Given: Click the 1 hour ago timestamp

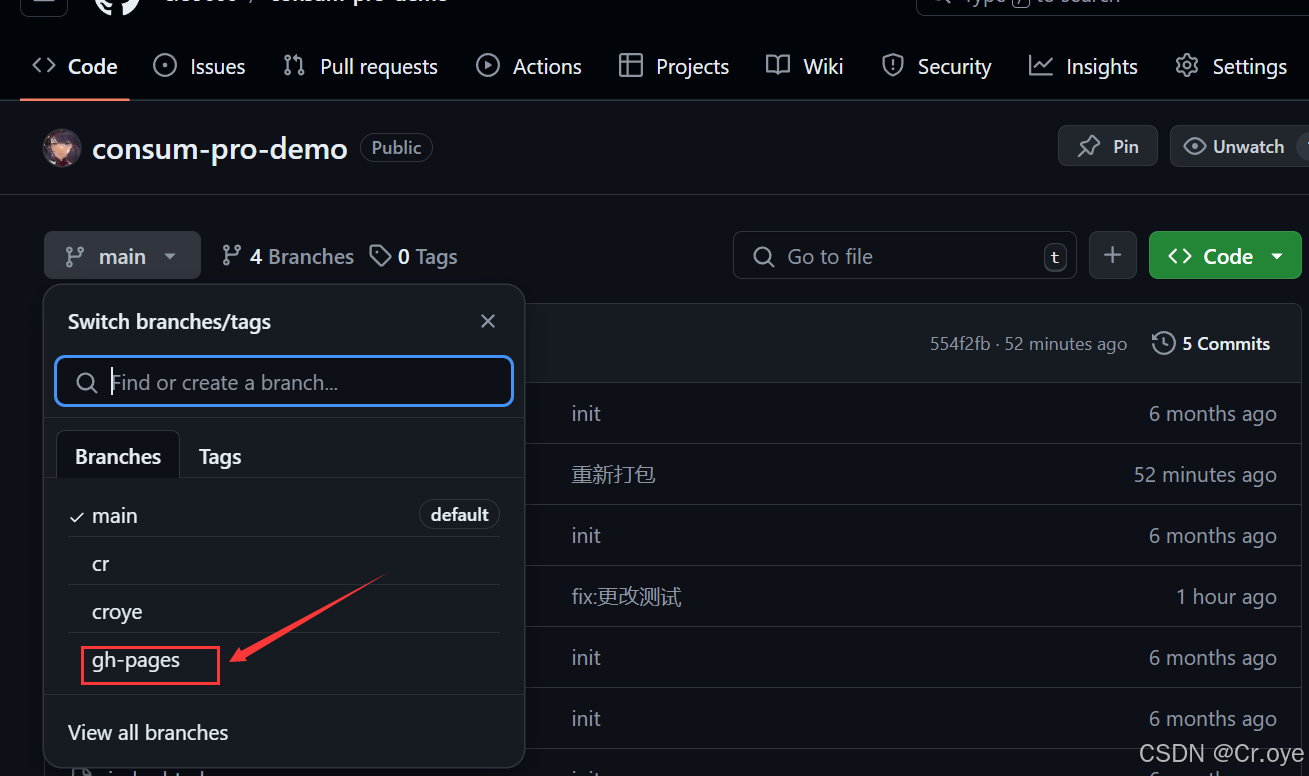Looking at the screenshot, I should pyautogui.click(x=1226, y=596).
